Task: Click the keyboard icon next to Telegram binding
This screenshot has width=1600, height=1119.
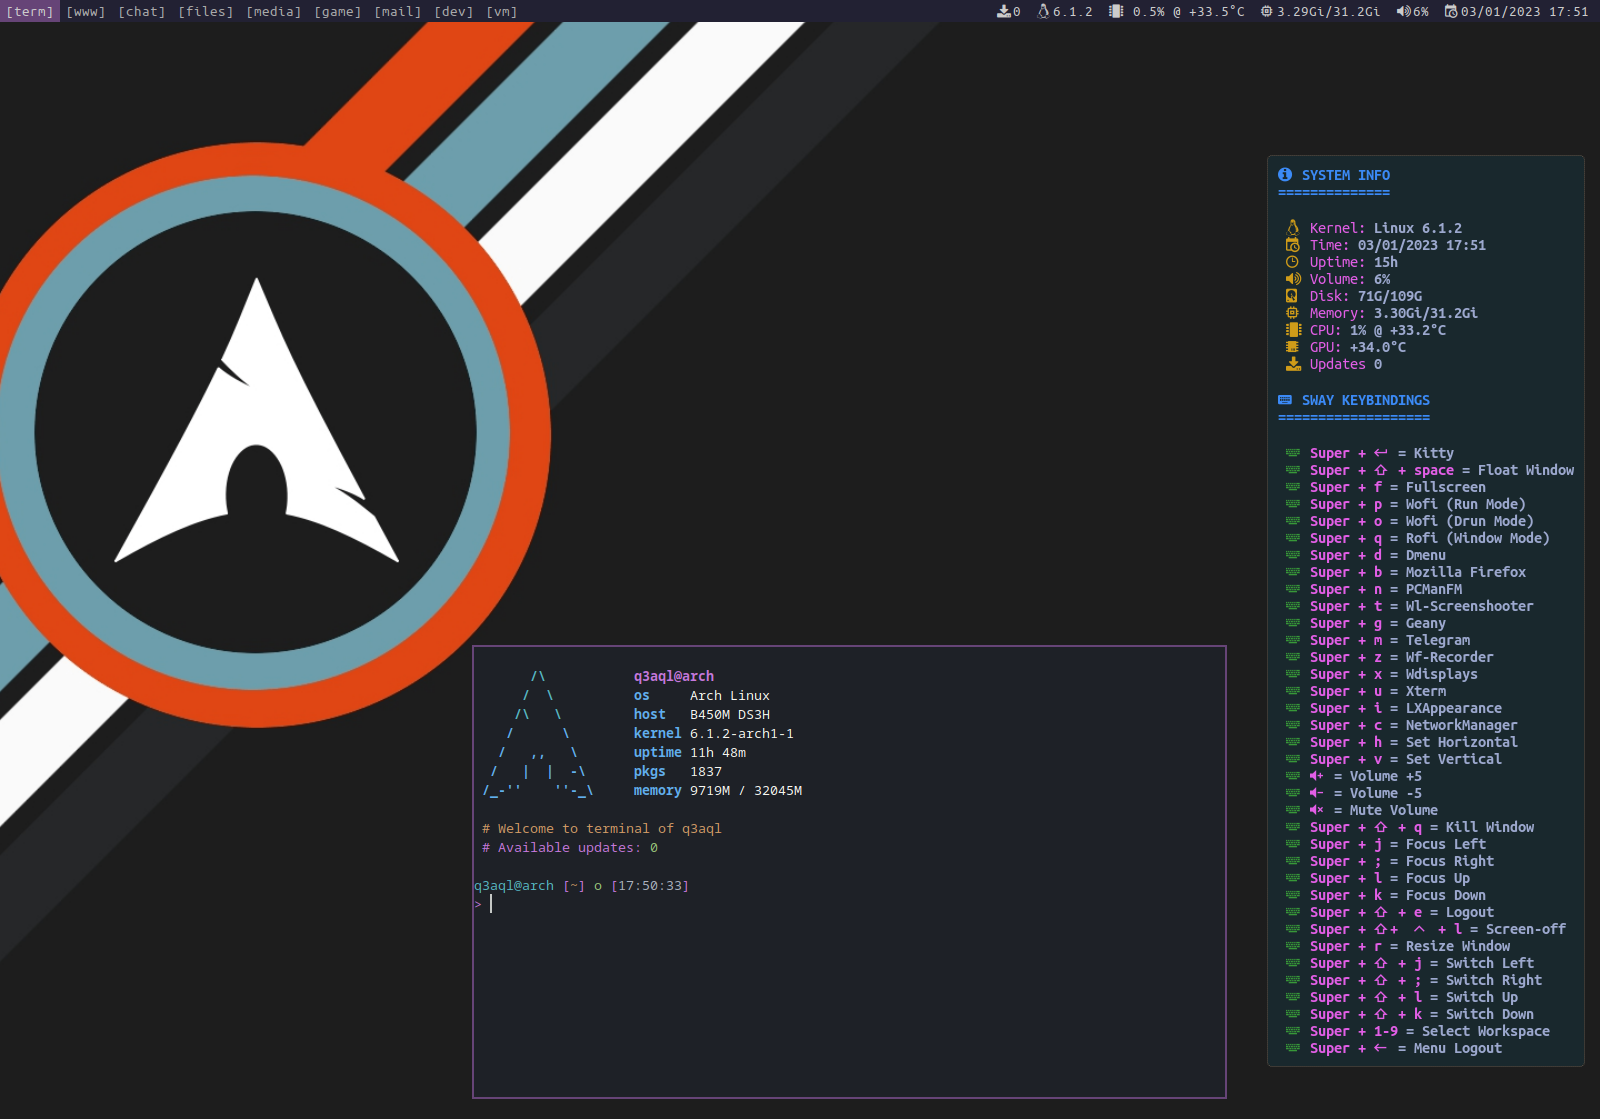Action: pos(1293,640)
